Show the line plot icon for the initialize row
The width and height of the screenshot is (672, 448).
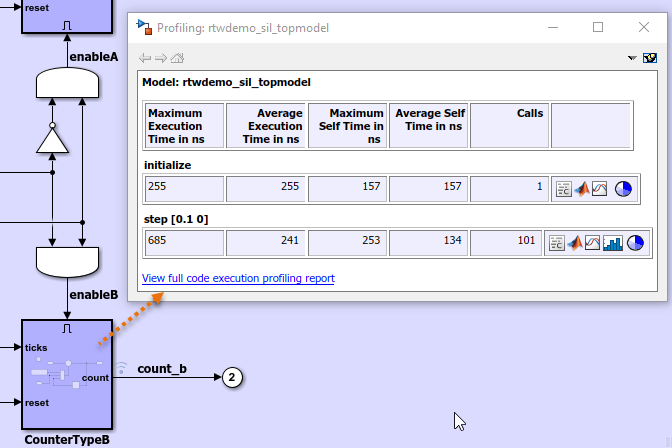(600, 189)
